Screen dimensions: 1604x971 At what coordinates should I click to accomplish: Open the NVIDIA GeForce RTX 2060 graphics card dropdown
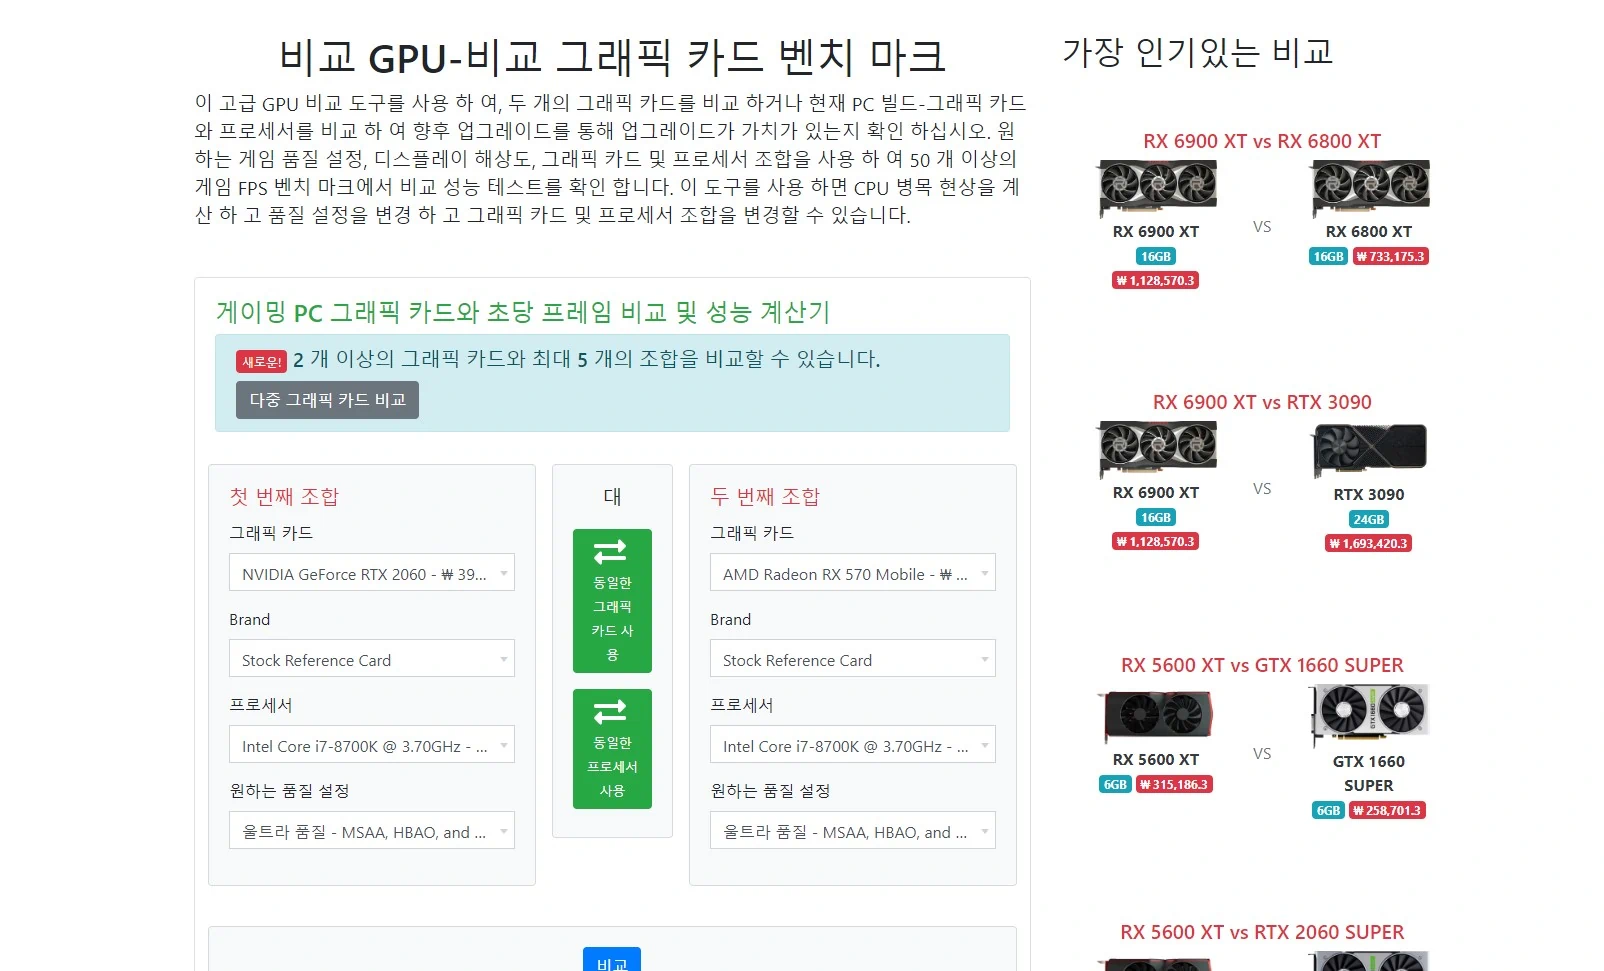[x=372, y=573]
